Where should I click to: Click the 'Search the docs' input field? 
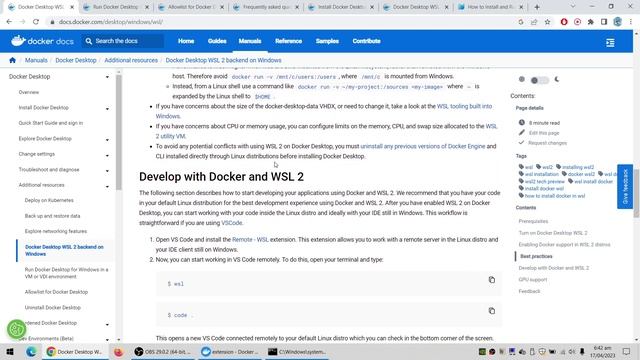pyautogui.click(x=122, y=41)
